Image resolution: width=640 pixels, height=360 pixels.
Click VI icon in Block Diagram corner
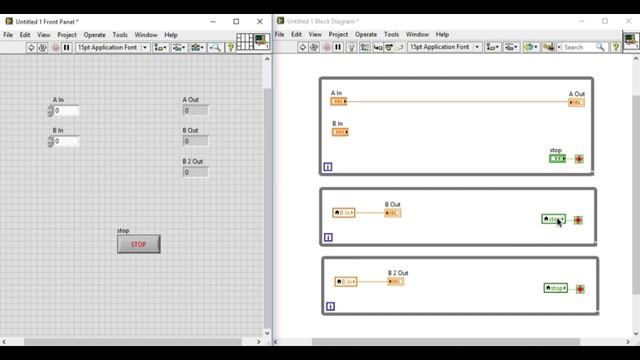[631, 42]
